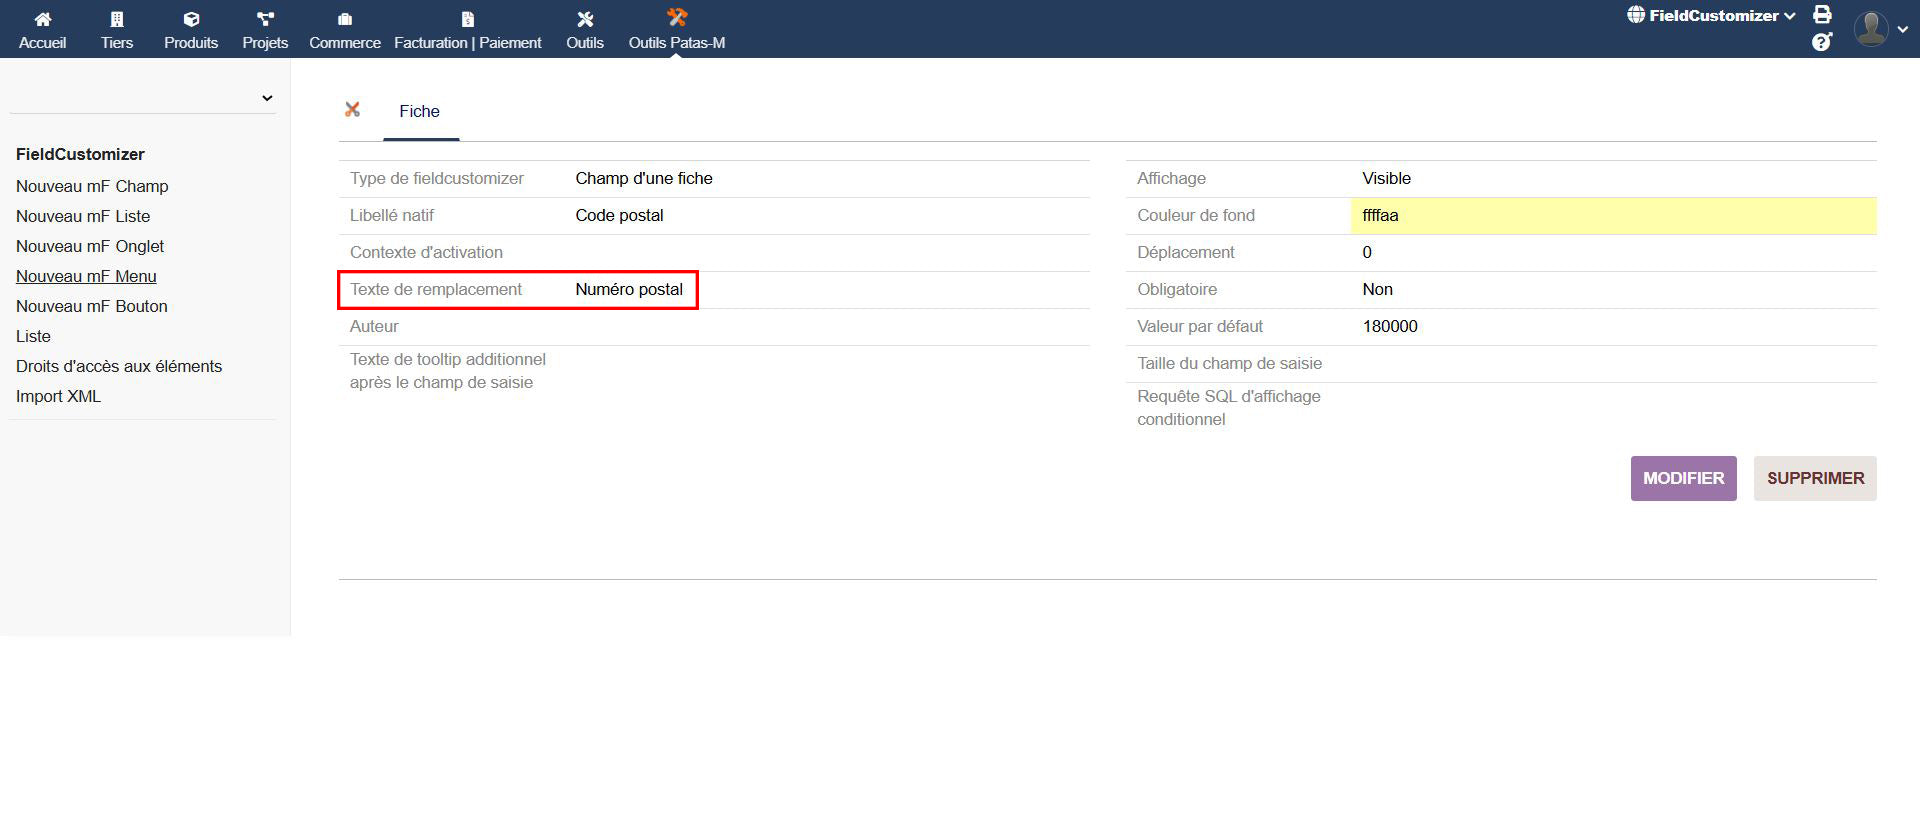Open the help question mark icon
Screen dimensions: 1920x819
1822,42
